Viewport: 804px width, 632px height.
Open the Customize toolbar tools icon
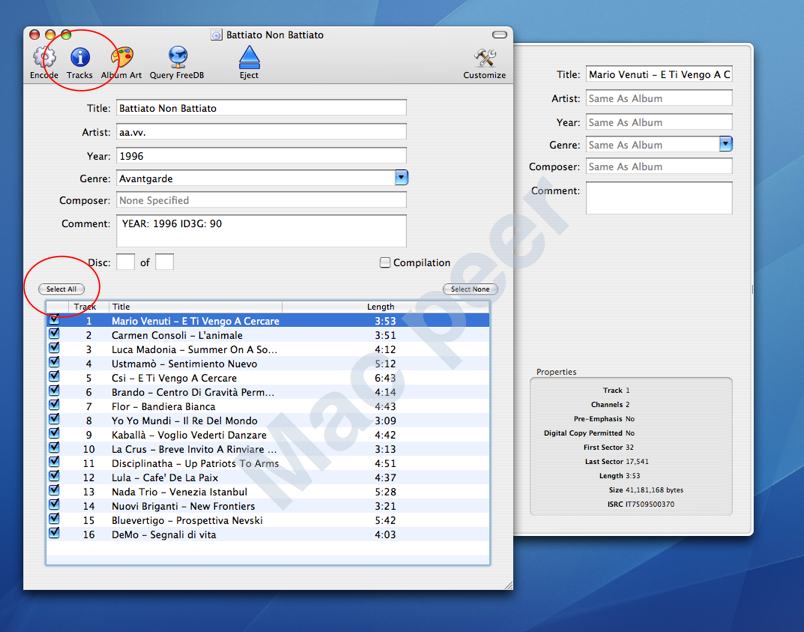(x=485, y=57)
